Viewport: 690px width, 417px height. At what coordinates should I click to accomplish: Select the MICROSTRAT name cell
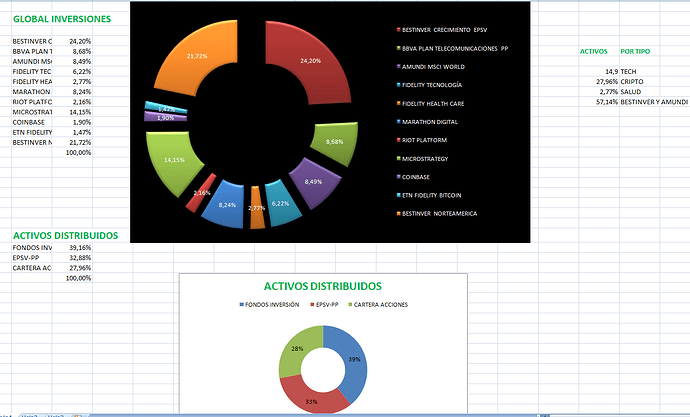tap(32, 112)
